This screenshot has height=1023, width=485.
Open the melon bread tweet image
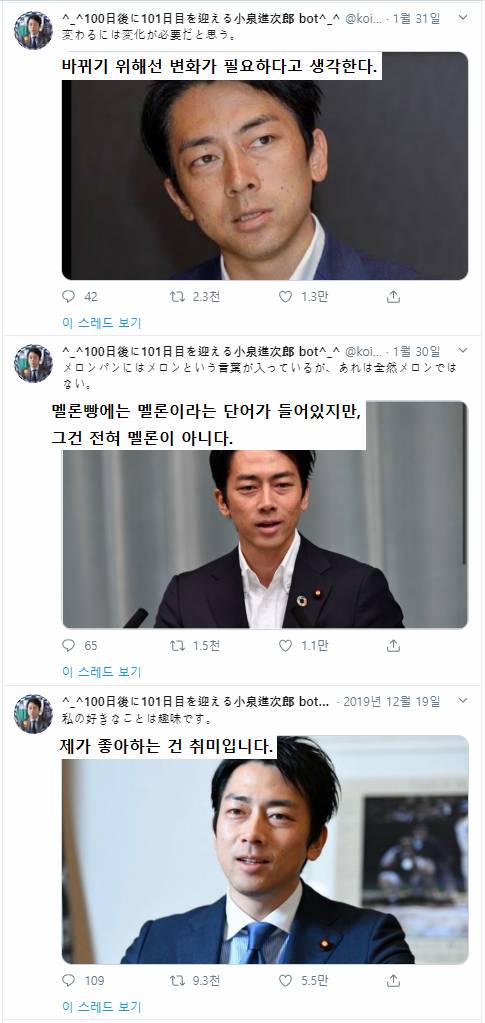[265, 515]
